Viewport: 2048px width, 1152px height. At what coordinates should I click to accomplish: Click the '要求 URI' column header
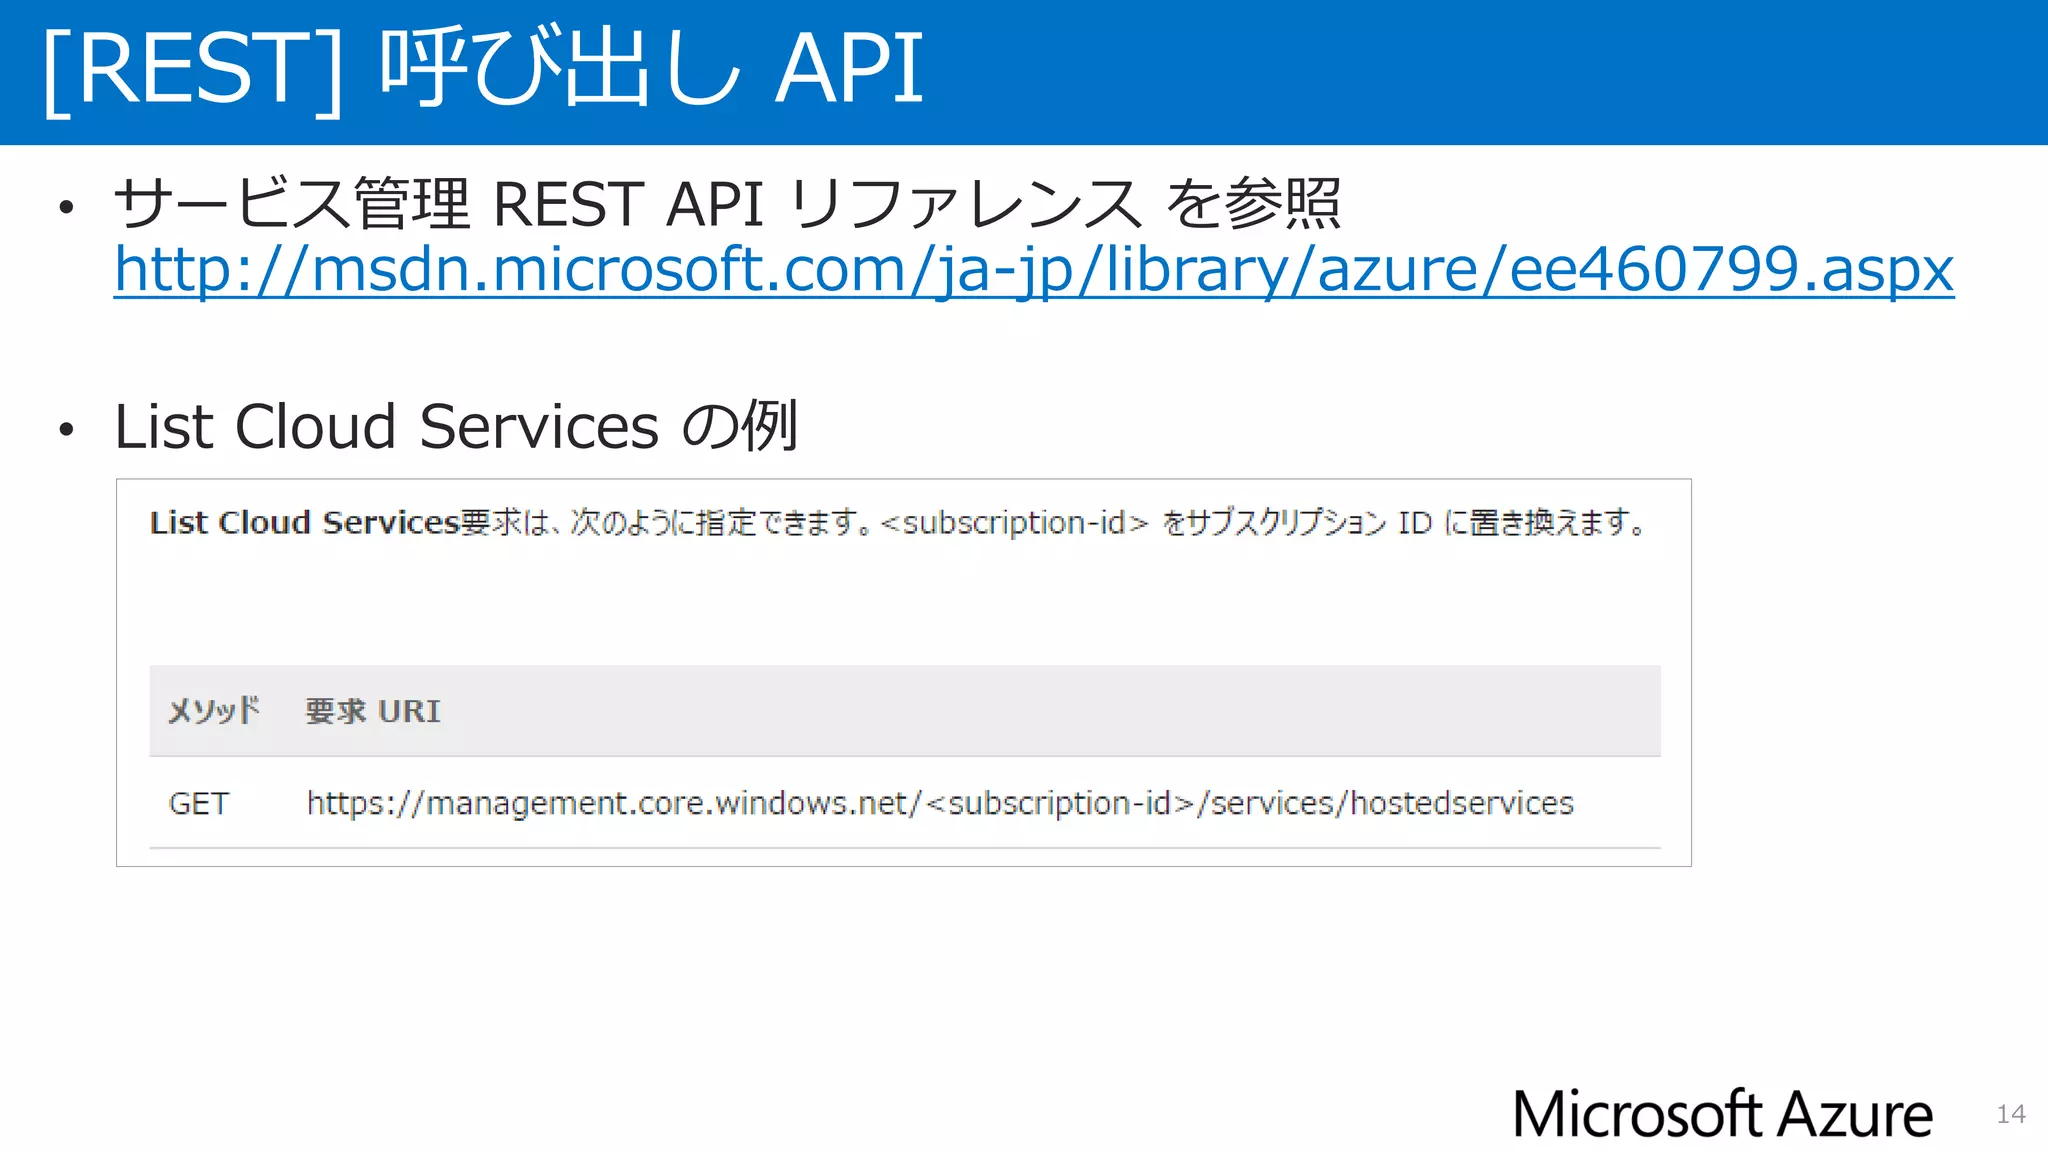373,711
